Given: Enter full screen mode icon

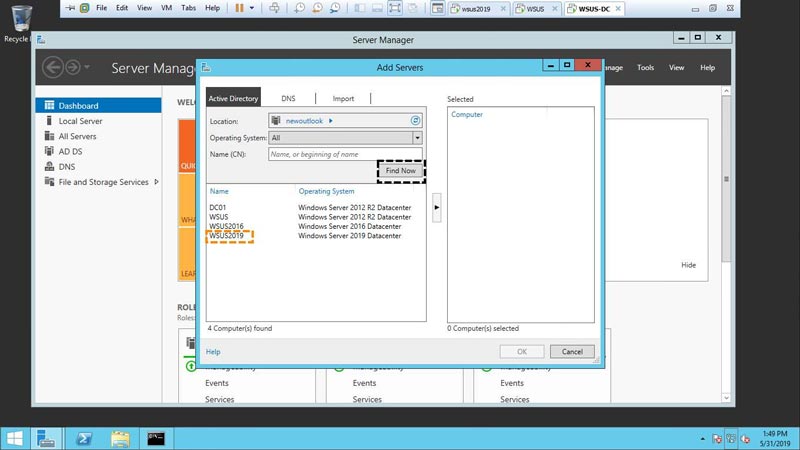Looking at the screenshot, I should (x=395, y=8).
